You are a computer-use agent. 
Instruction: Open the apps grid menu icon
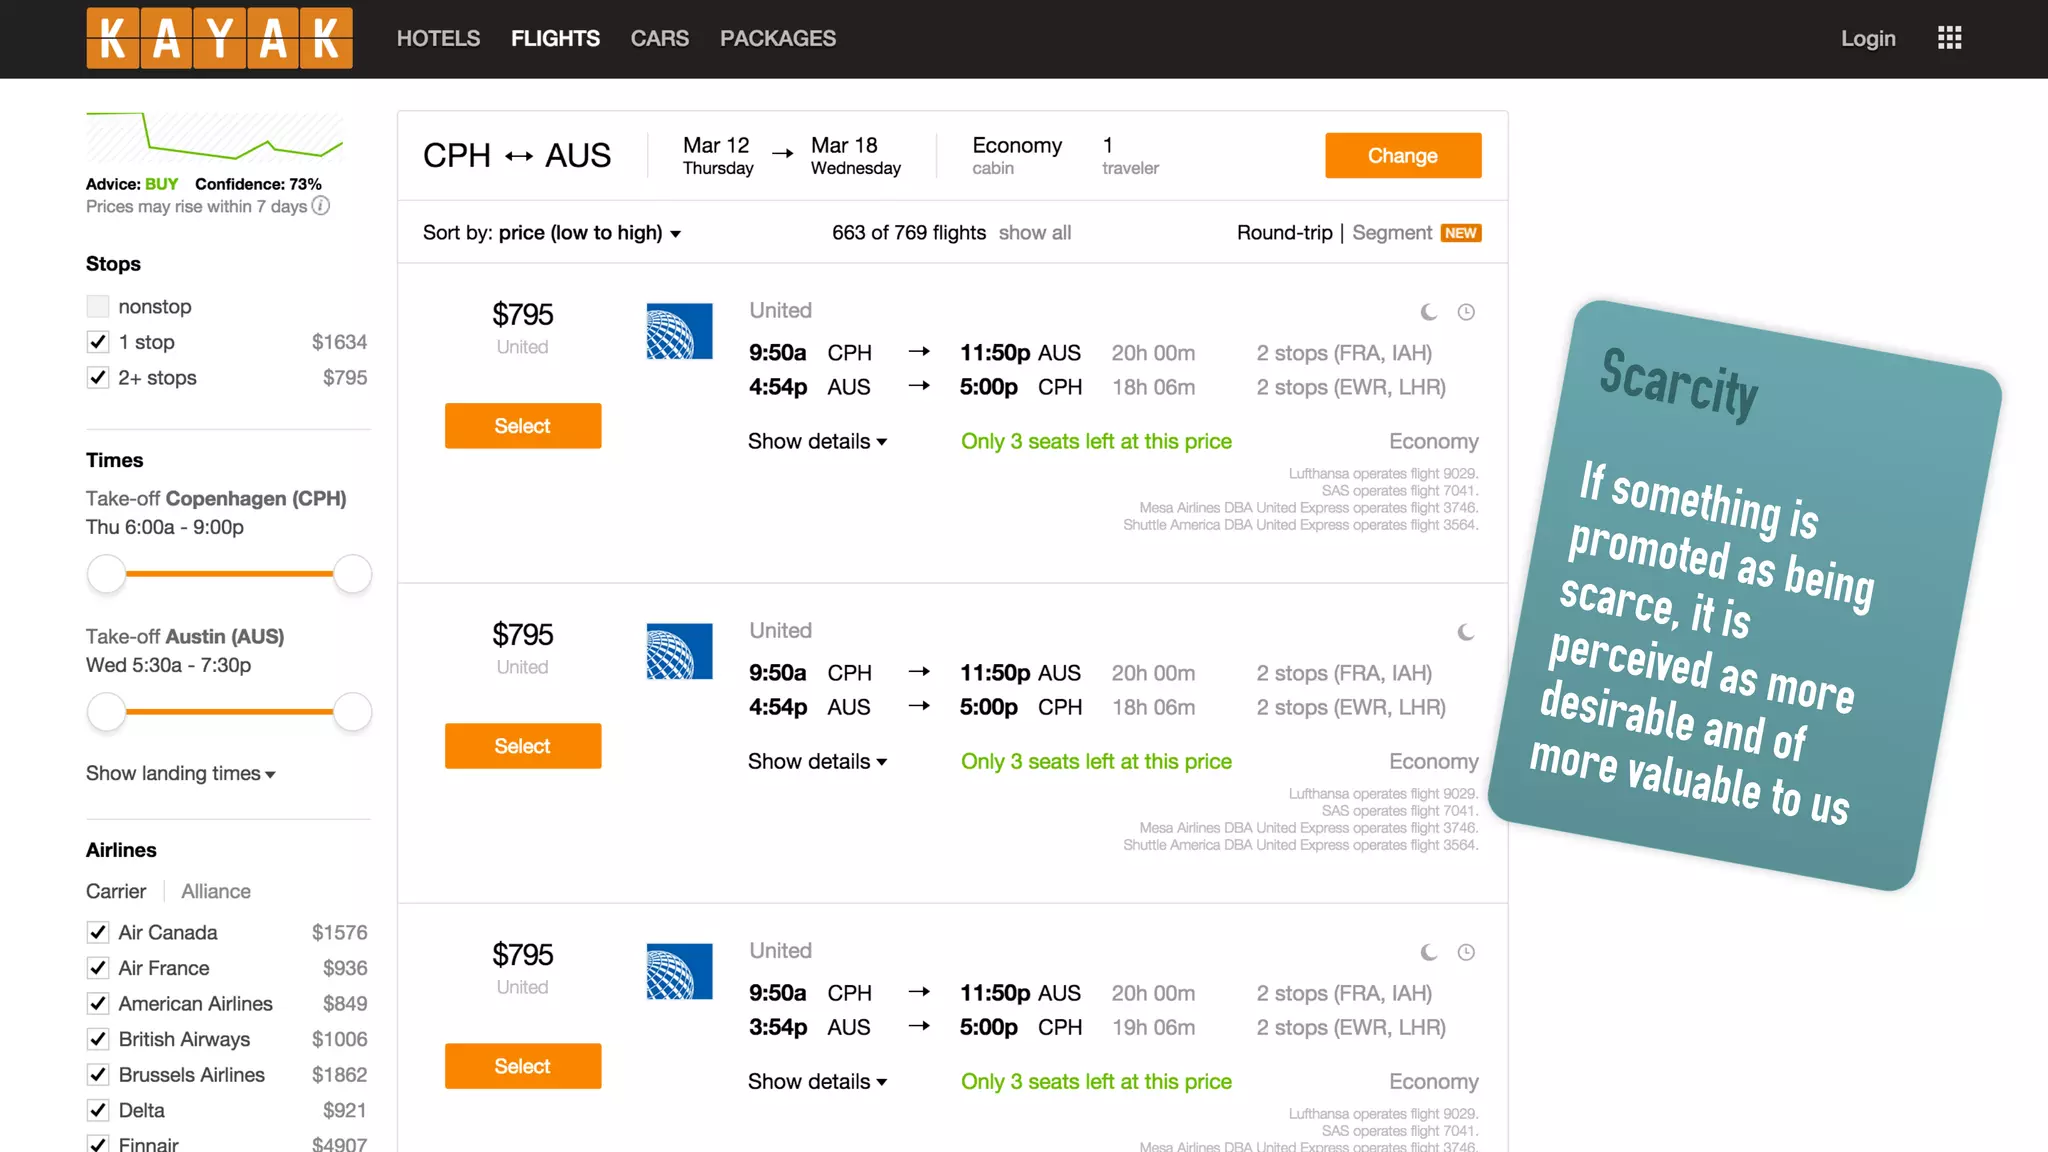tap(1949, 38)
